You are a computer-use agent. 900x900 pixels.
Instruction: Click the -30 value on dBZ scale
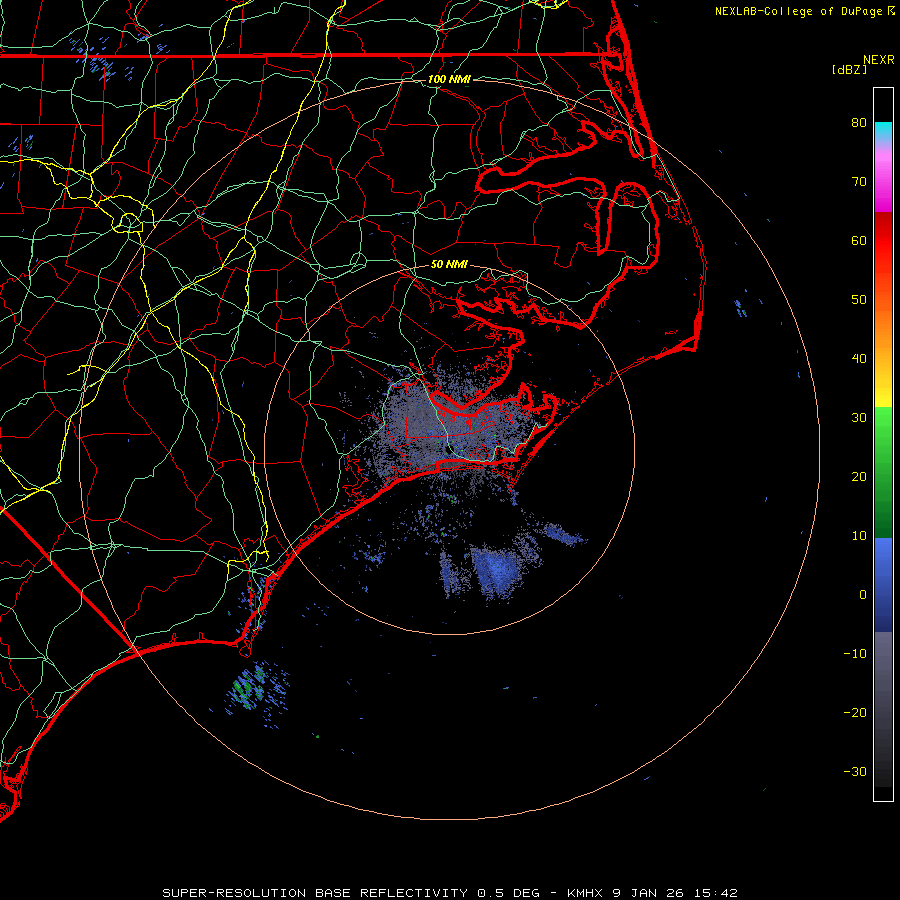point(855,772)
